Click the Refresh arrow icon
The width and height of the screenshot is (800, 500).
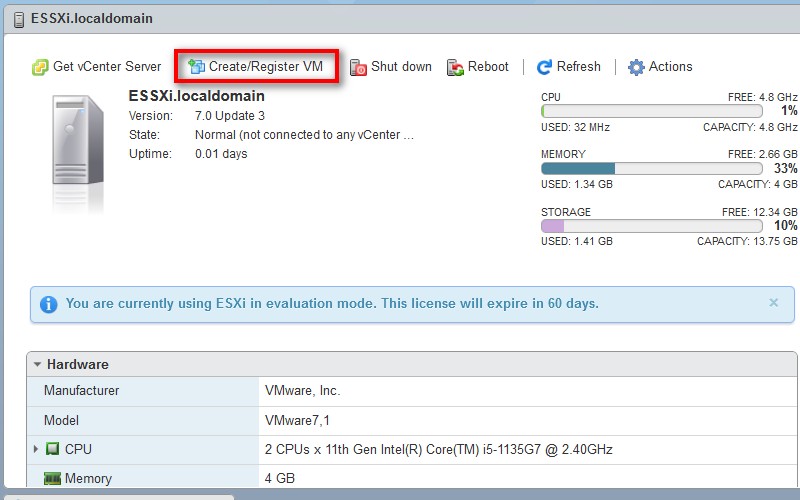tap(544, 67)
